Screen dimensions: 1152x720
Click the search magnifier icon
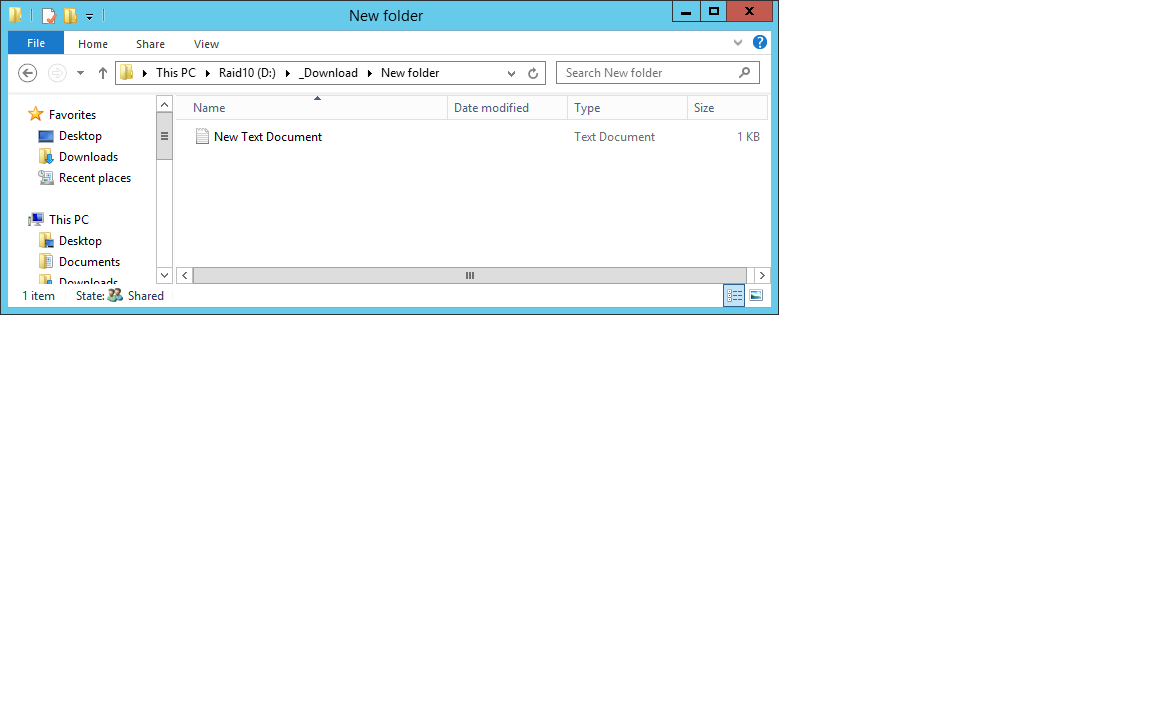[745, 73]
